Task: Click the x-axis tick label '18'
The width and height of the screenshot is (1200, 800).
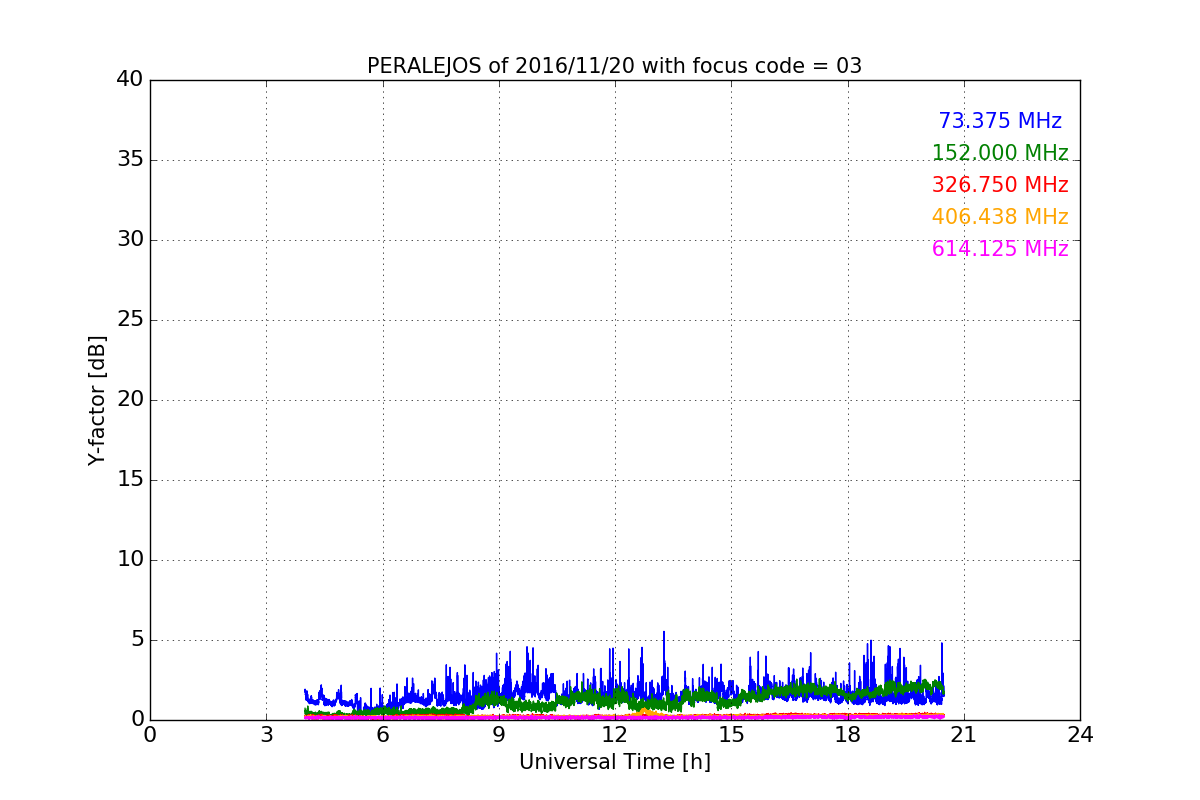Action: [x=847, y=735]
